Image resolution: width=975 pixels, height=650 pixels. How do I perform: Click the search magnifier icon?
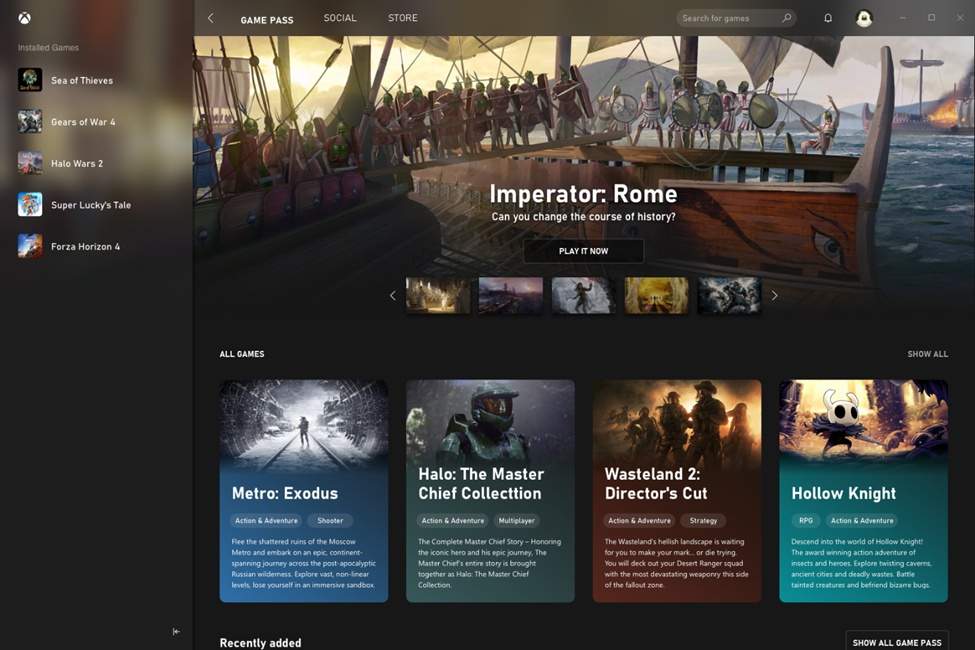(x=787, y=17)
